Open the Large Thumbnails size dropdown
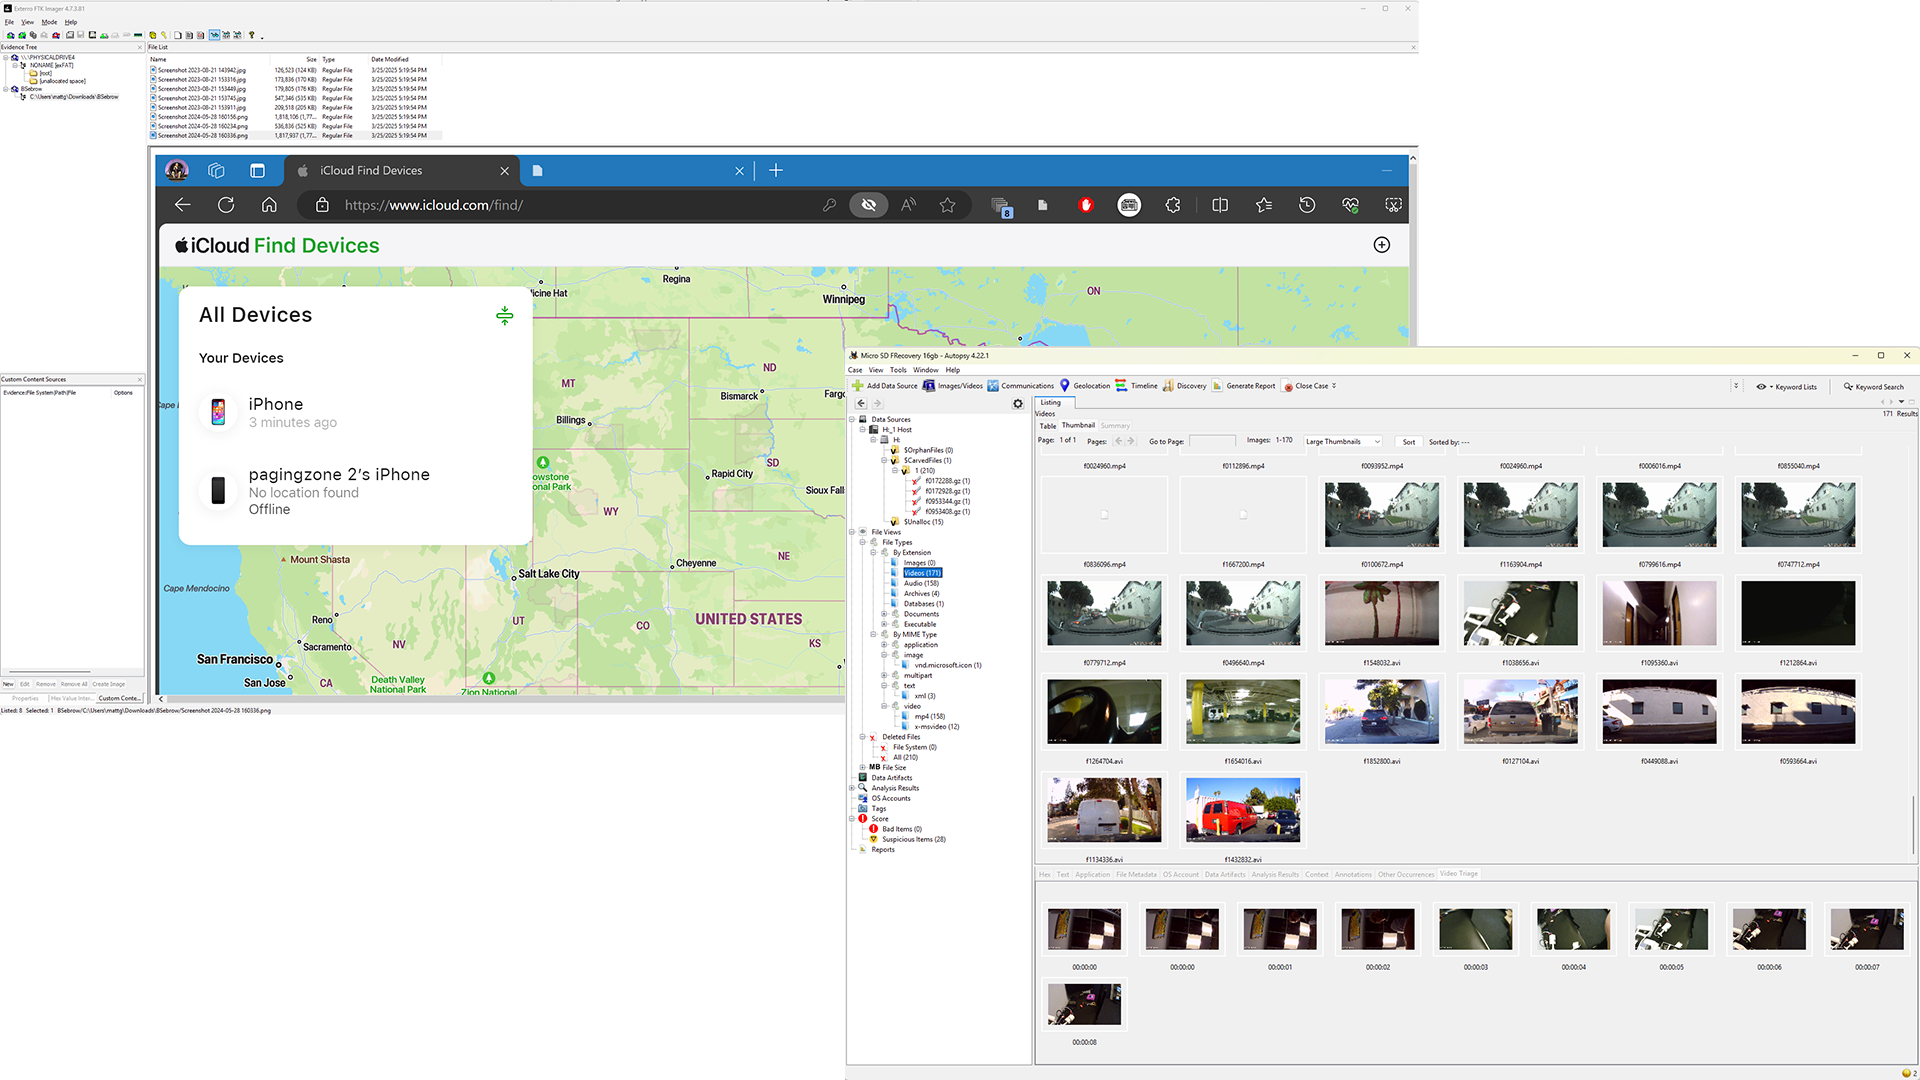Screen dimensions: 1920x1080 pyautogui.click(x=1343, y=442)
